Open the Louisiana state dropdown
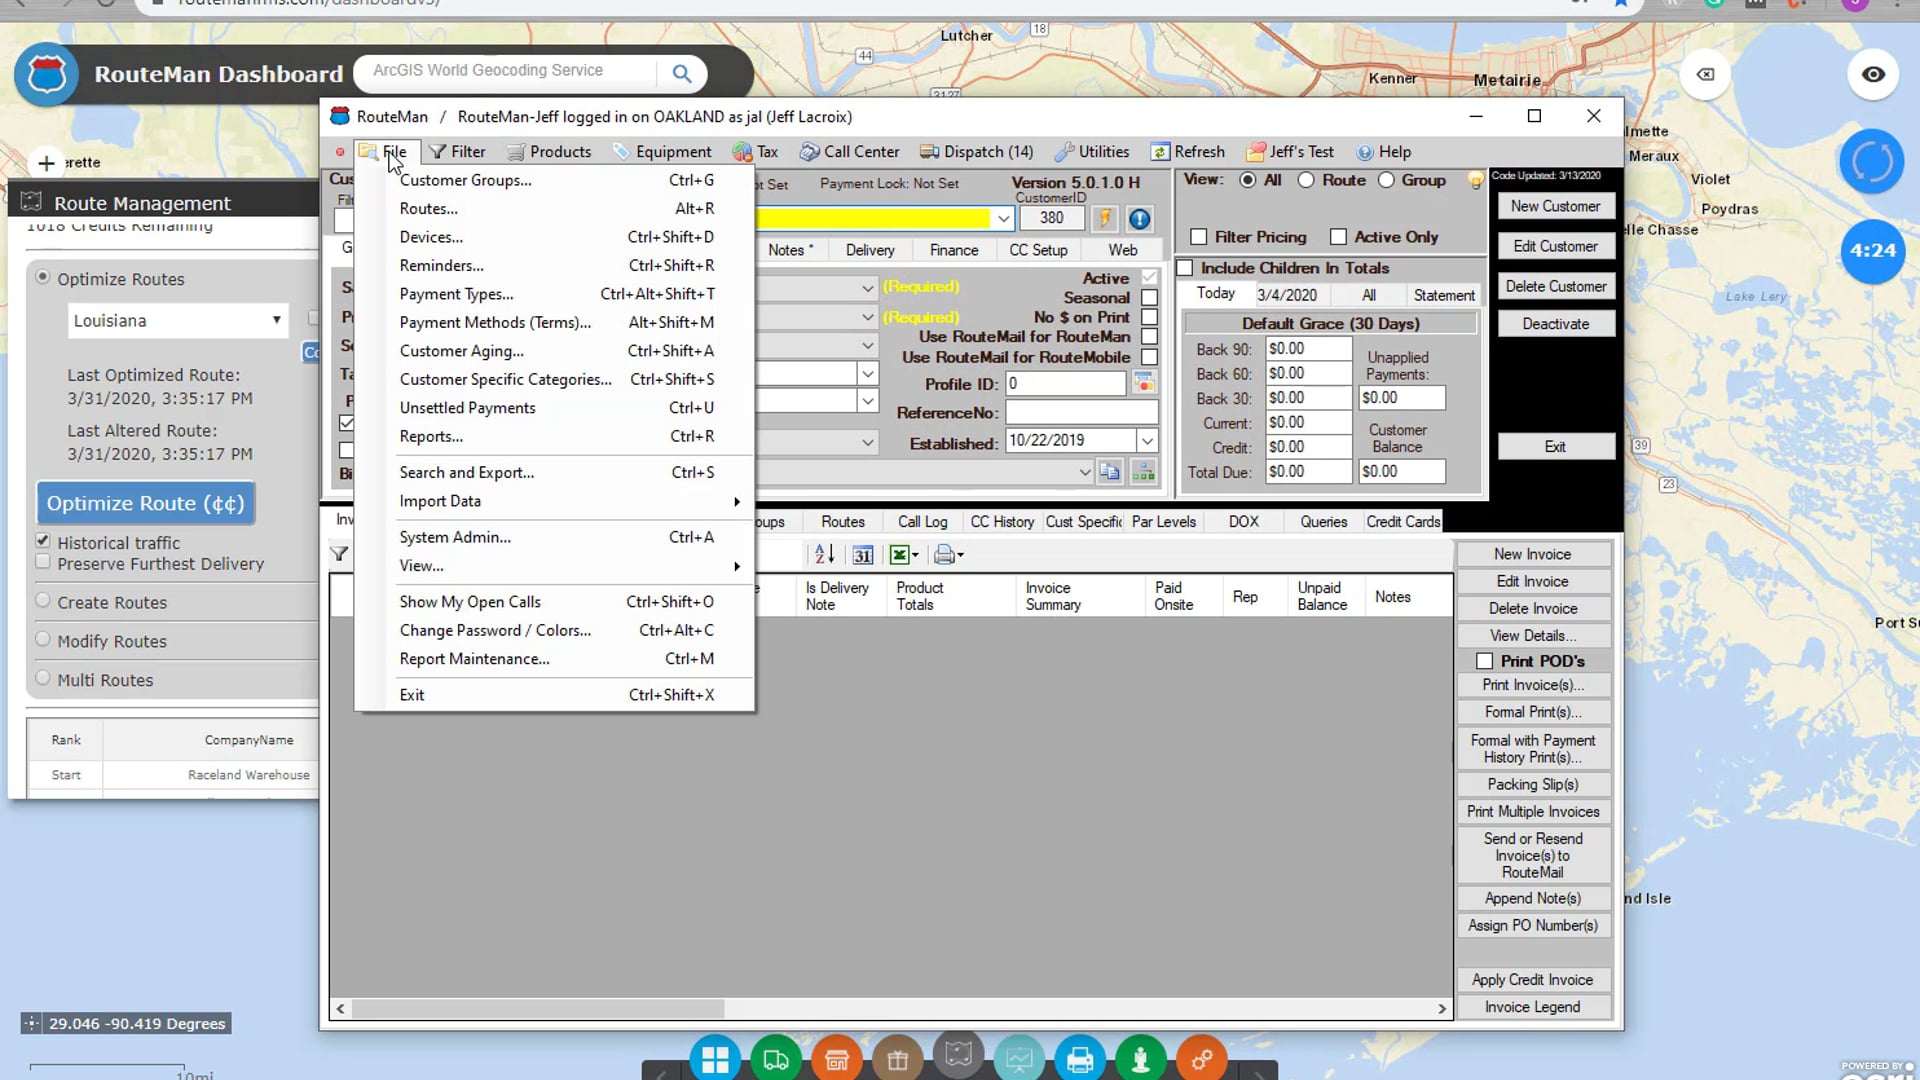Viewport: 1920px width, 1080px height. point(177,321)
